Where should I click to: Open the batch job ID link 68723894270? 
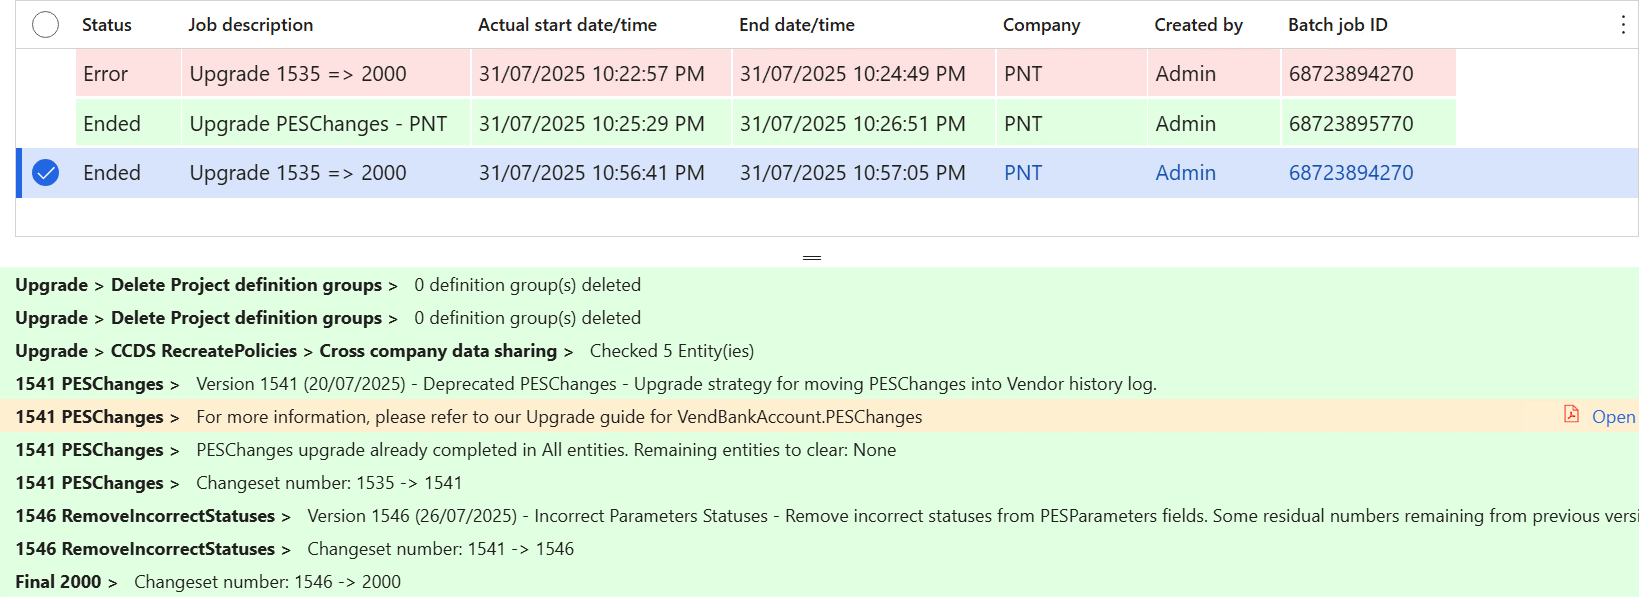tap(1351, 173)
